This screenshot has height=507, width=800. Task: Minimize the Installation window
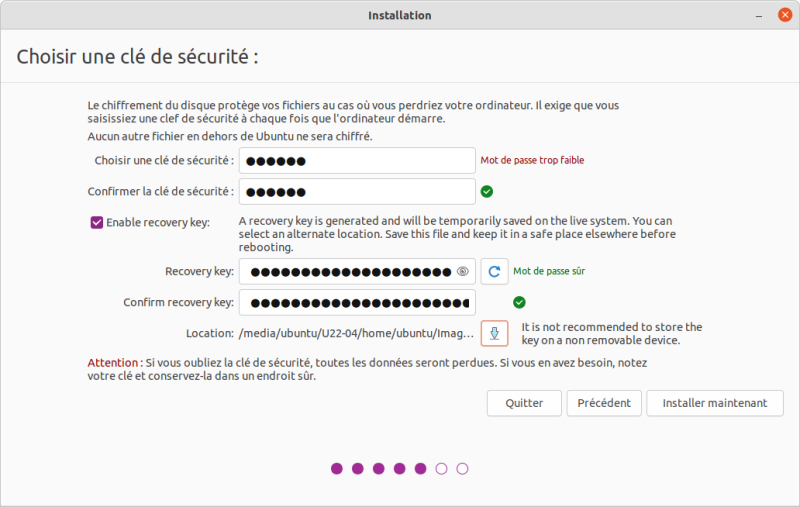759,15
